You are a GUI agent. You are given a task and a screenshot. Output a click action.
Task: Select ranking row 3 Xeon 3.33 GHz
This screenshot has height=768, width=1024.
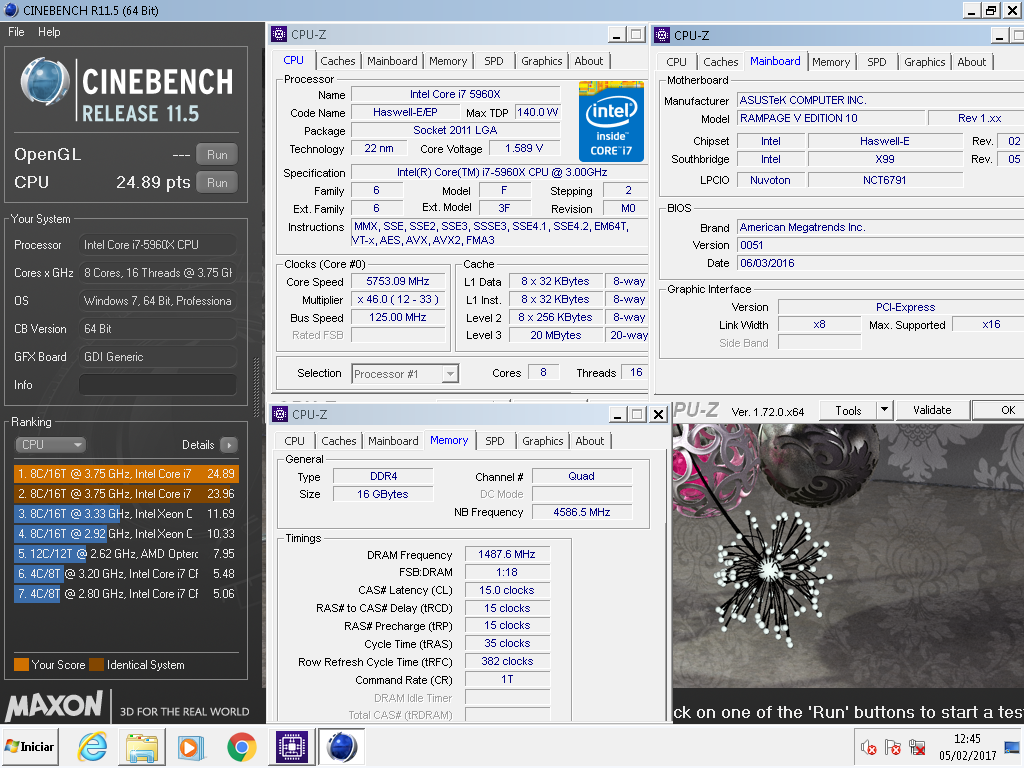126,514
